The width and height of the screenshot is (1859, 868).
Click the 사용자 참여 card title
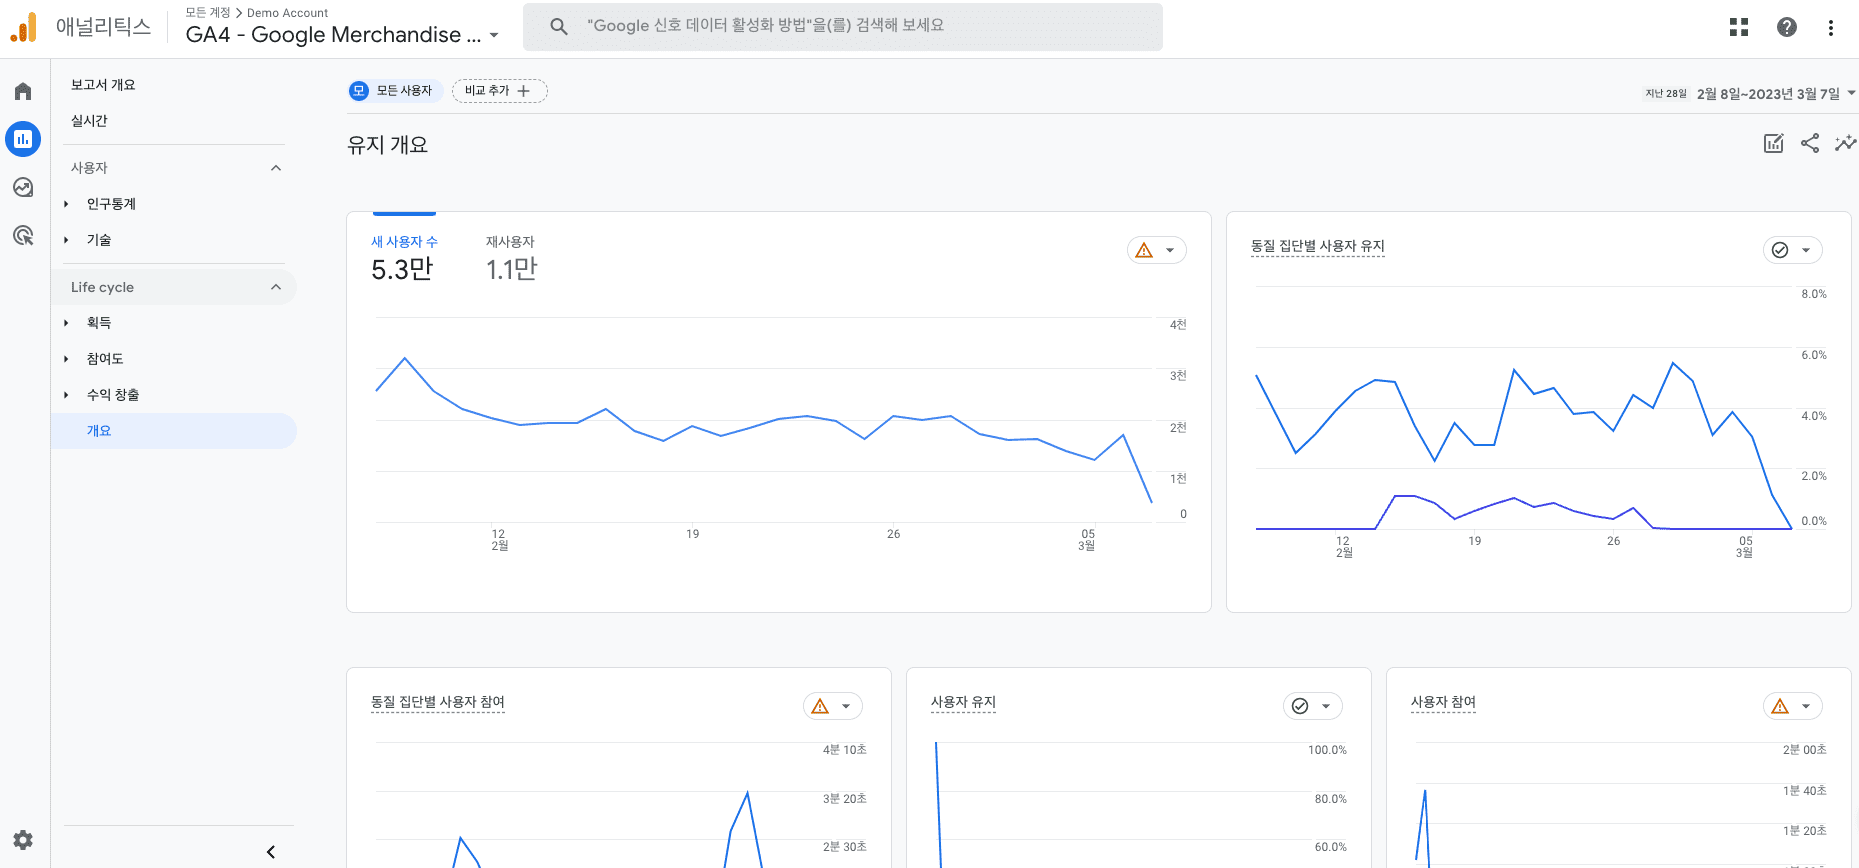1443,702
